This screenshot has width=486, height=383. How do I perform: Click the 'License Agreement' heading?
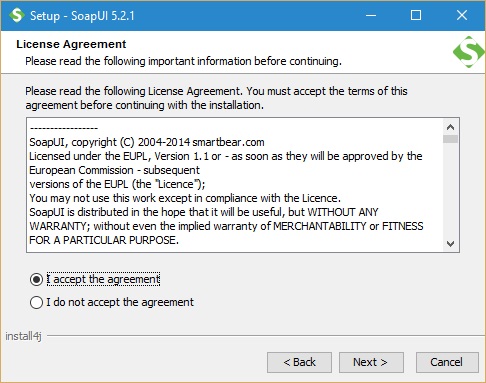coord(71,44)
